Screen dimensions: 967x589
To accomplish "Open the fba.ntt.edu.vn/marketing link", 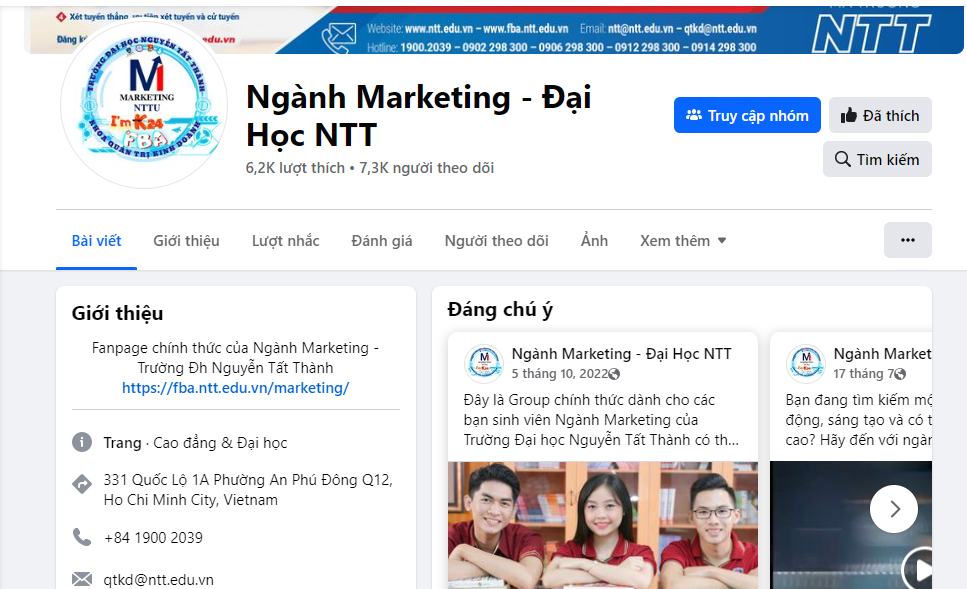I will click(235, 388).
